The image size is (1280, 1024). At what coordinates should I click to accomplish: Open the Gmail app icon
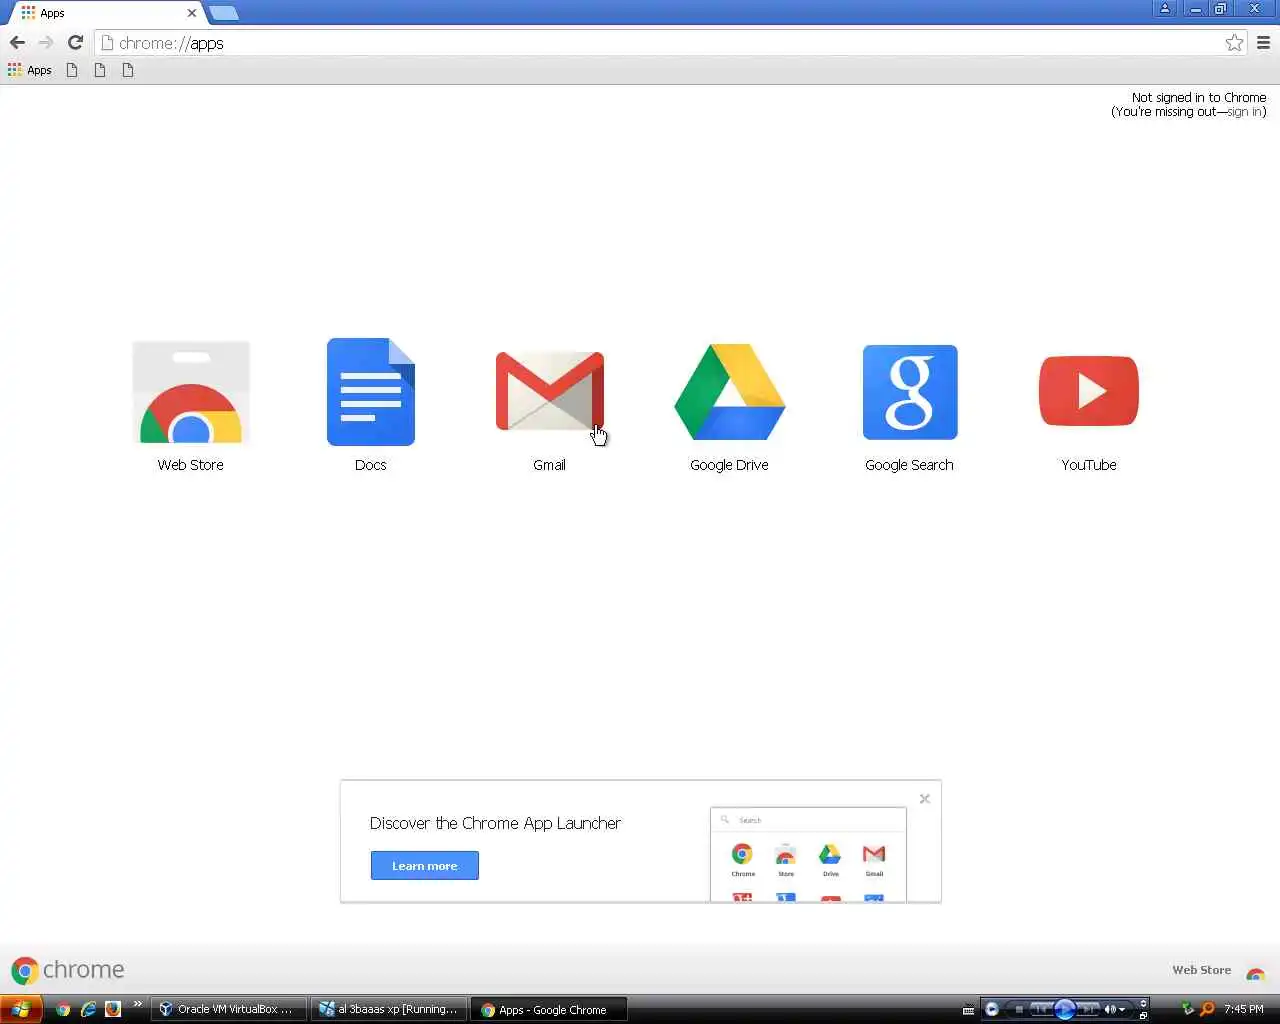(x=549, y=391)
